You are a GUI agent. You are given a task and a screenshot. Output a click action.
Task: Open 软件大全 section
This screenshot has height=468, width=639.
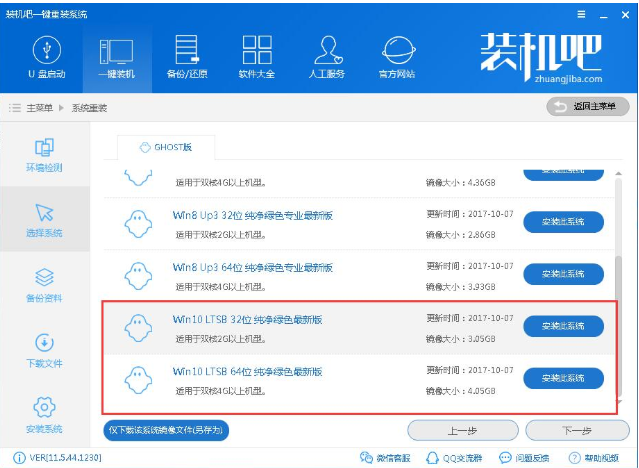click(x=257, y=57)
